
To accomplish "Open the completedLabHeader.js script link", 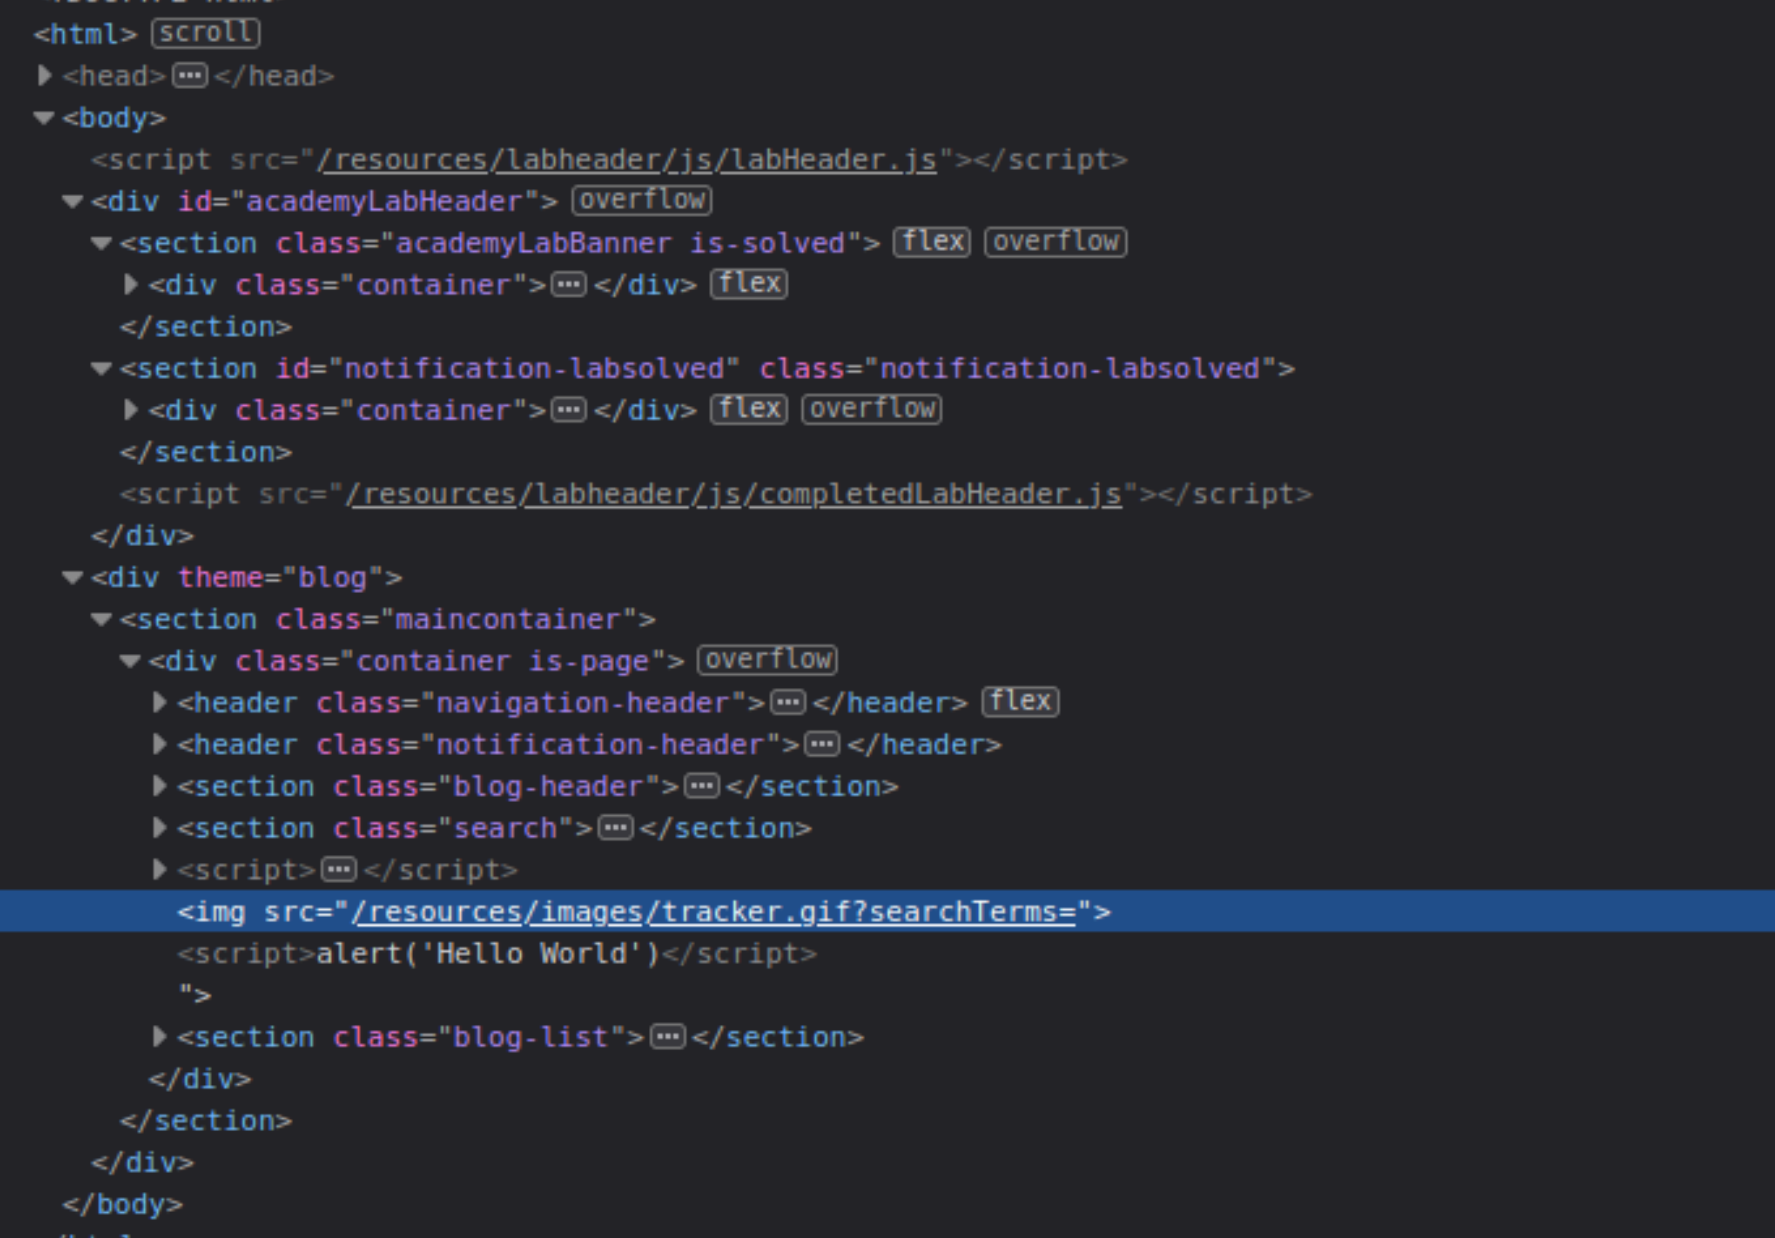I will coord(734,494).
